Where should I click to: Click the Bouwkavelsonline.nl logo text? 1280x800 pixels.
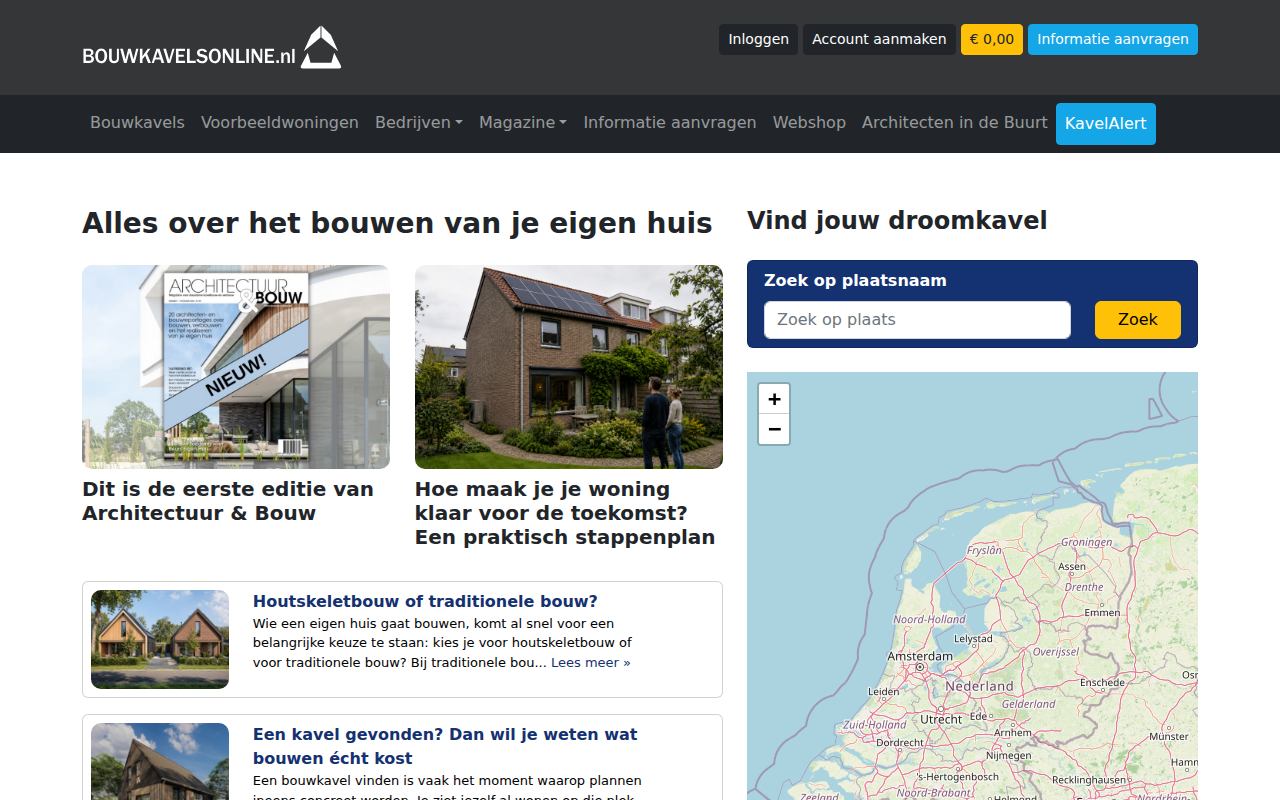(189, 56)
